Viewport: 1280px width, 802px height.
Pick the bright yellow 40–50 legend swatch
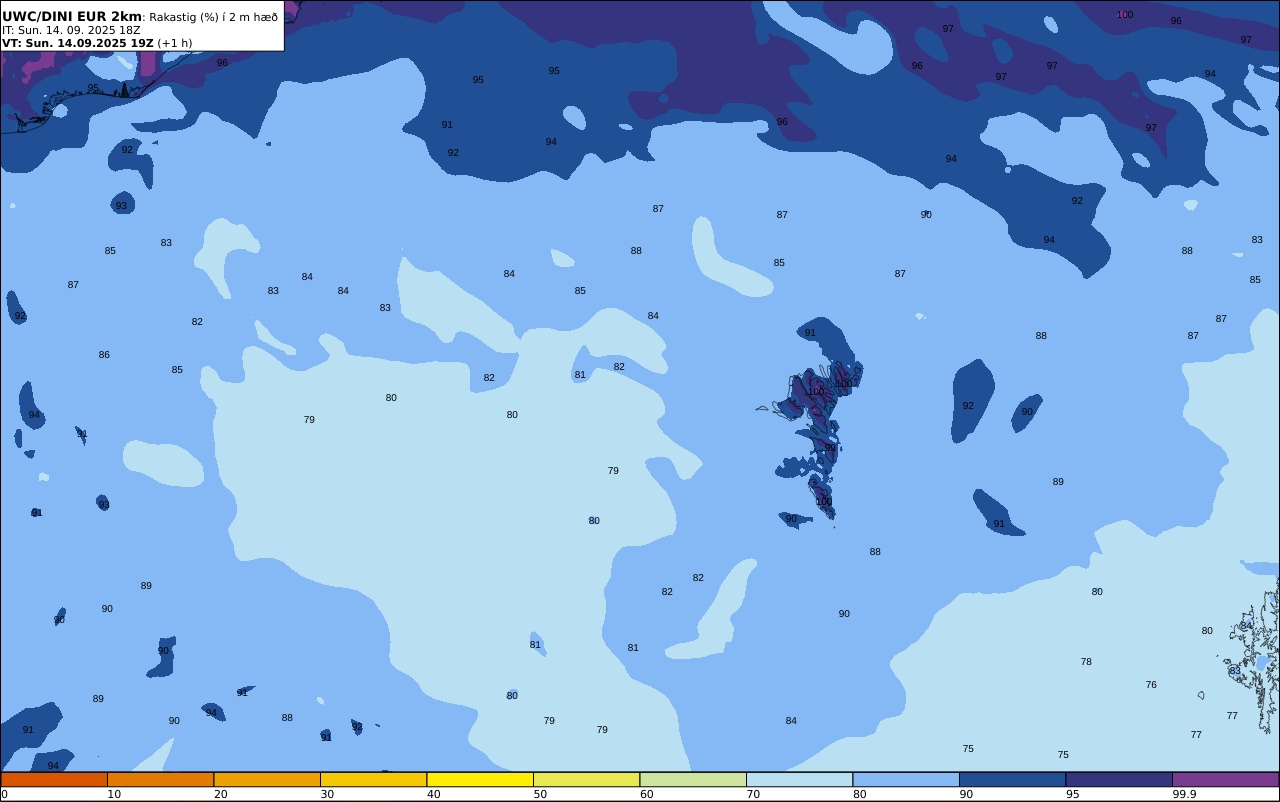(480, 779)
